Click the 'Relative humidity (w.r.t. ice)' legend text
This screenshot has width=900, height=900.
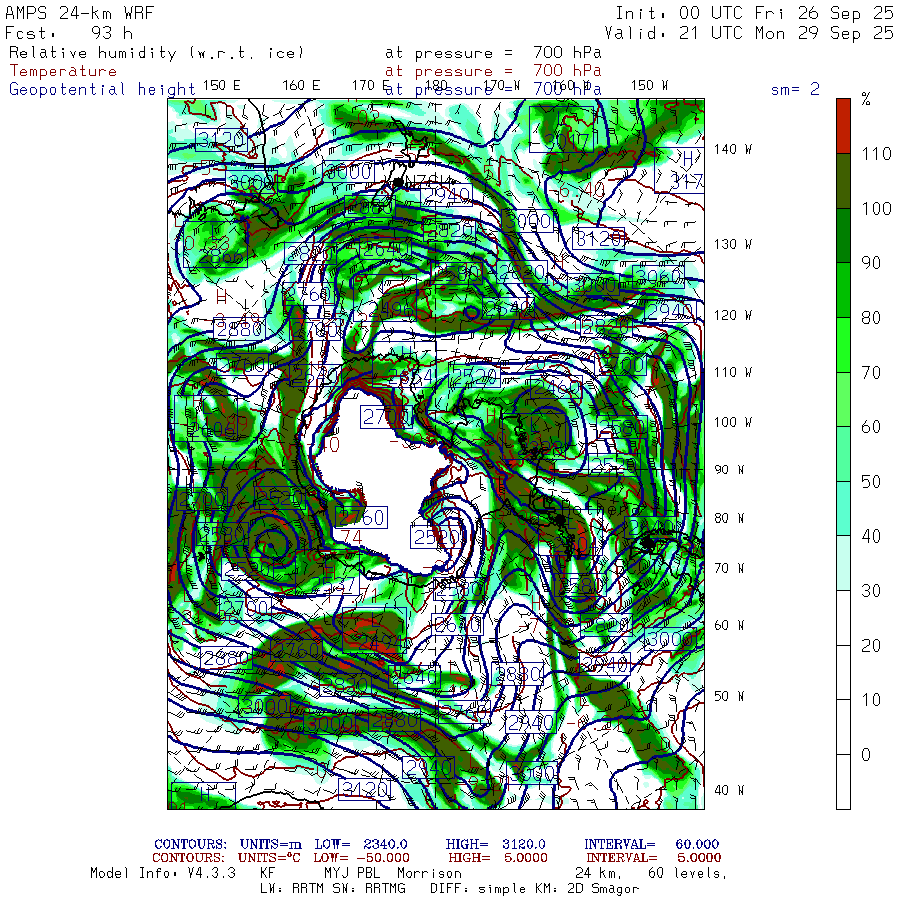[156, 53]
